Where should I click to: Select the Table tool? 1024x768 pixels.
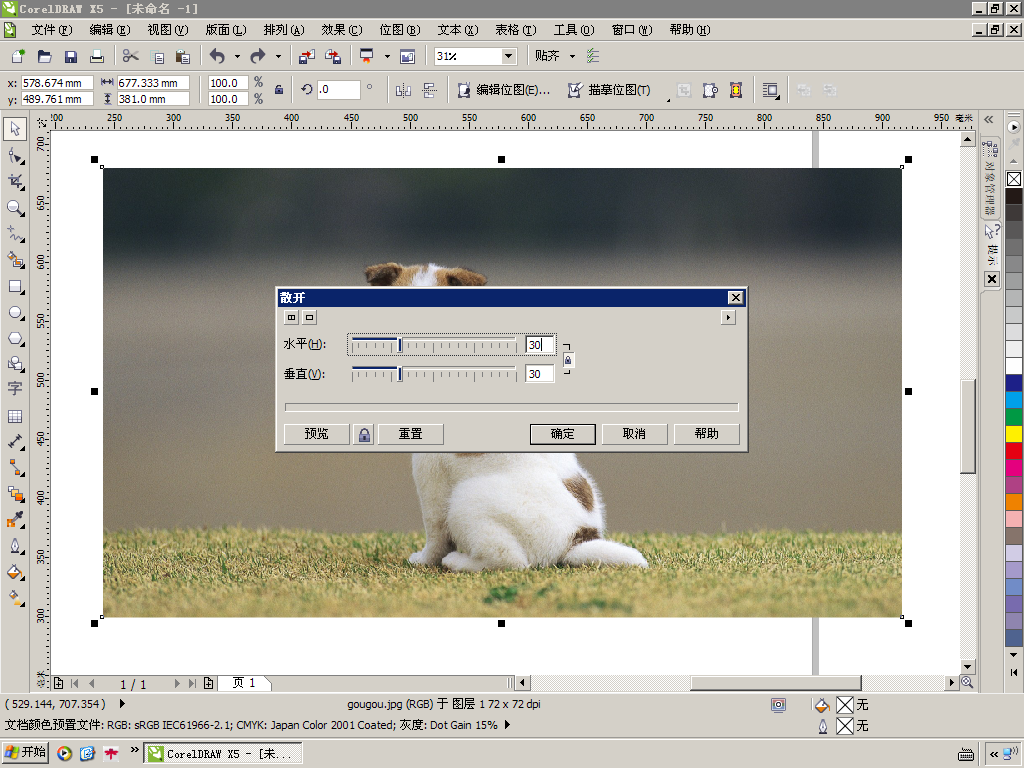15,416
